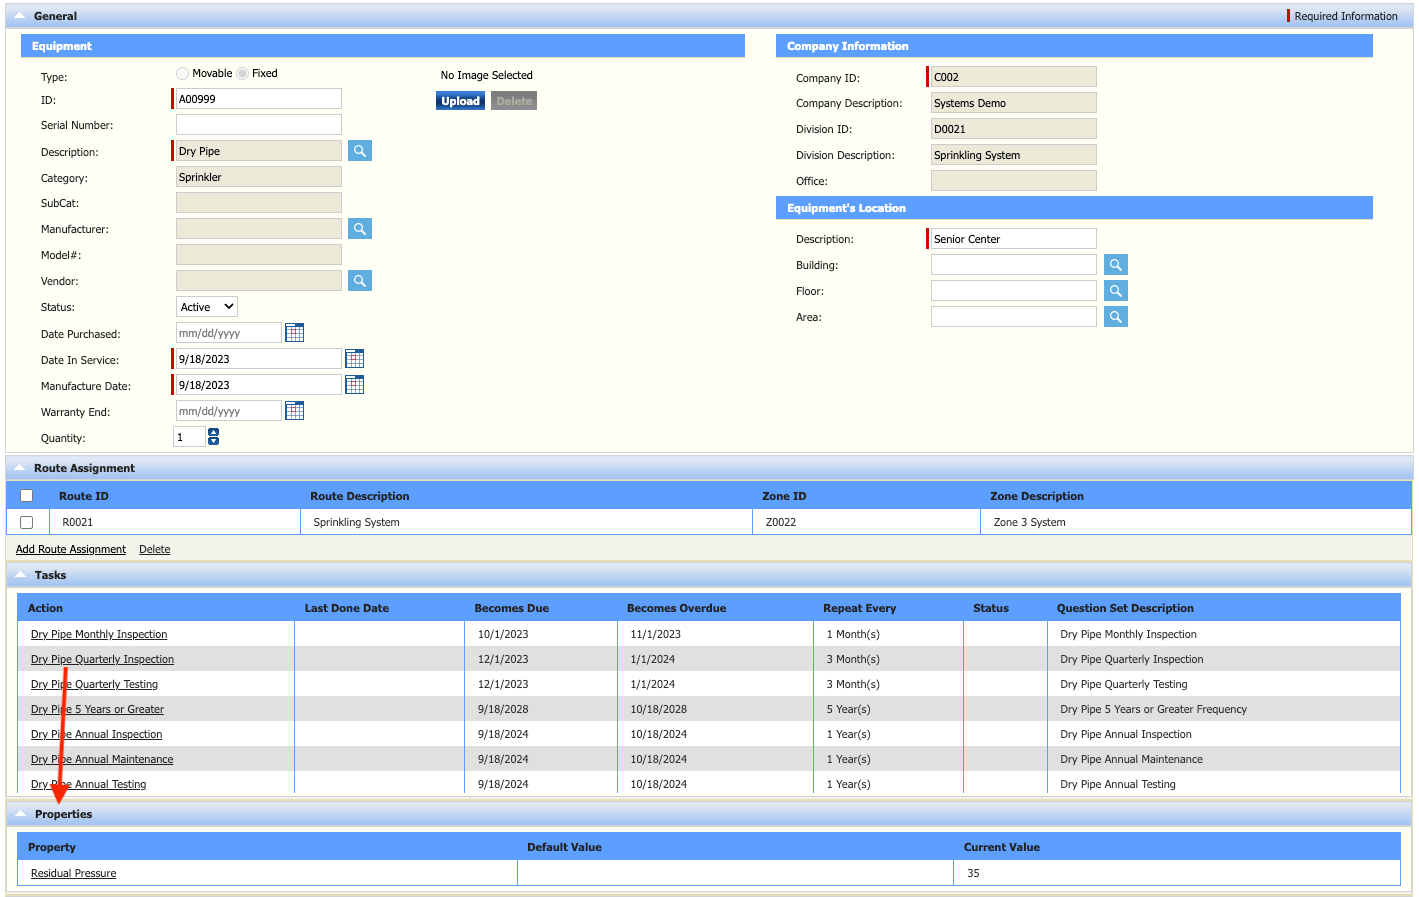
Task: Open the Description lookup search icon
Action: point(359,150)
